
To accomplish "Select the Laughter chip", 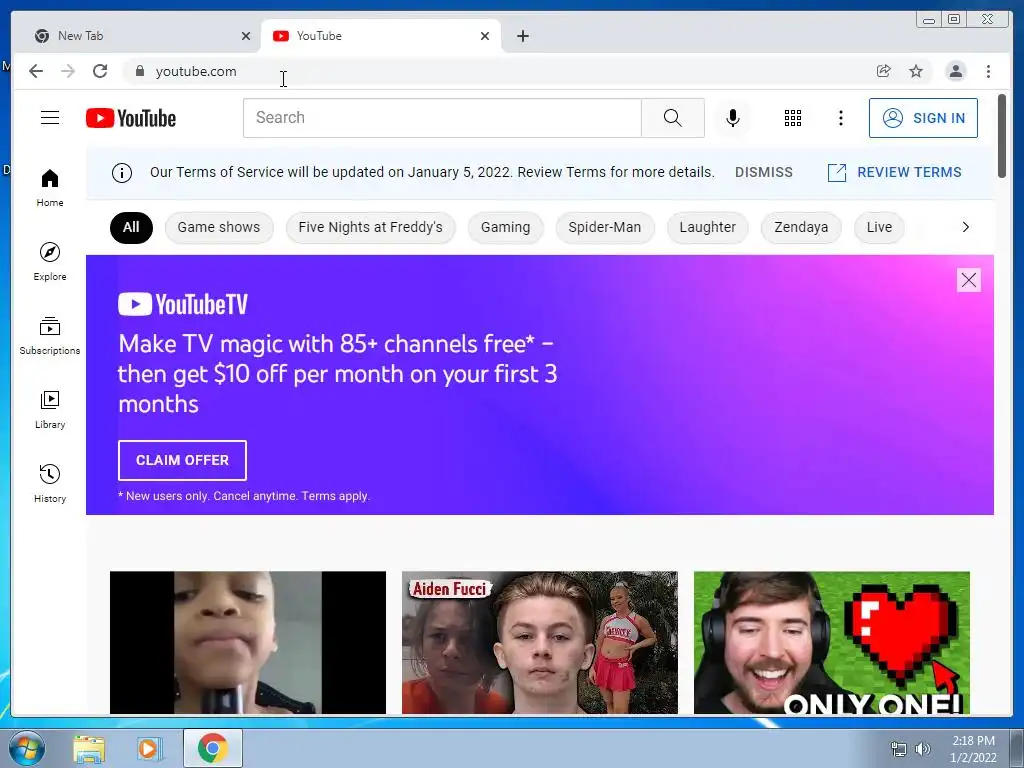I will [707, 227].
